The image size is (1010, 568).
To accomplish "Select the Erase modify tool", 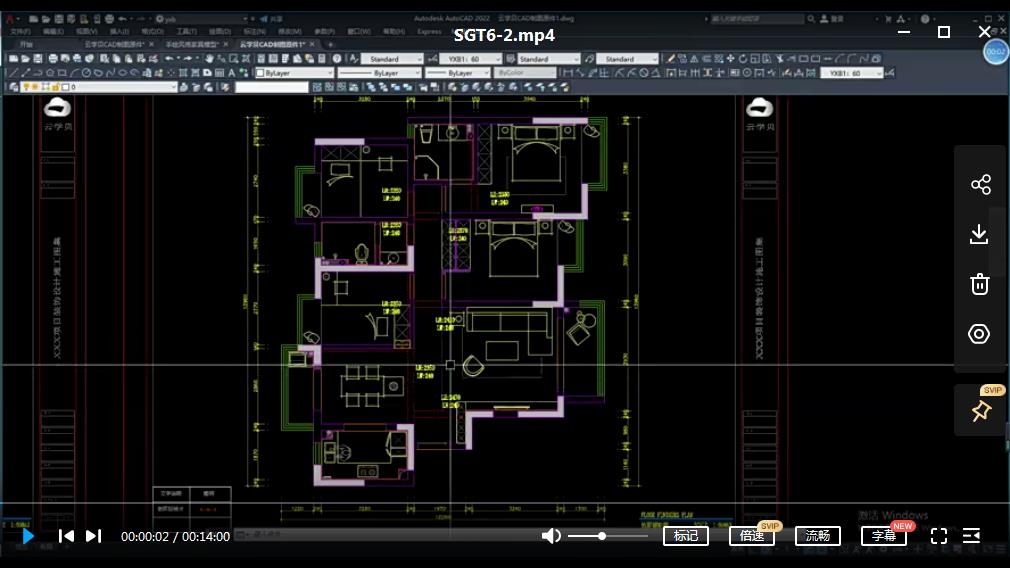I will (671, 59).
